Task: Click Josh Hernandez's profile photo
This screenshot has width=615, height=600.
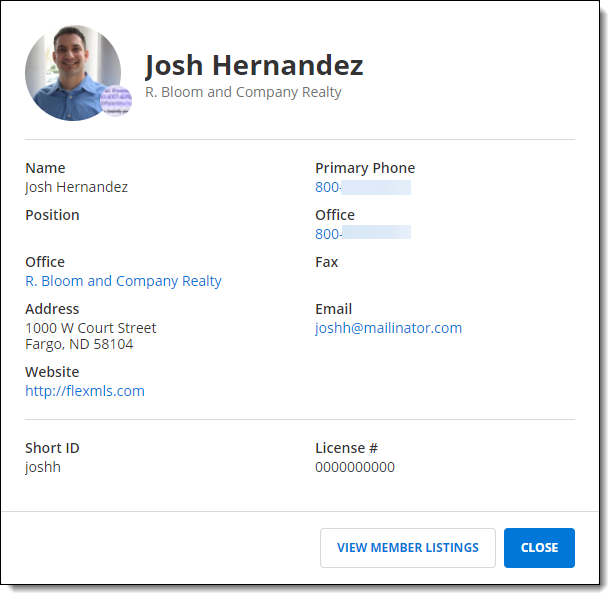Action: coord(73,73)
